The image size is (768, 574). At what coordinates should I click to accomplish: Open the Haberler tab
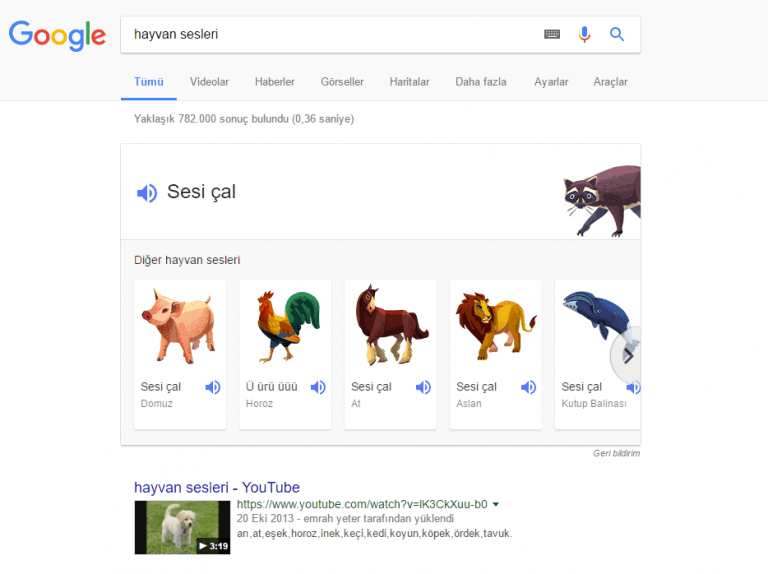click(x=275, y=82)
